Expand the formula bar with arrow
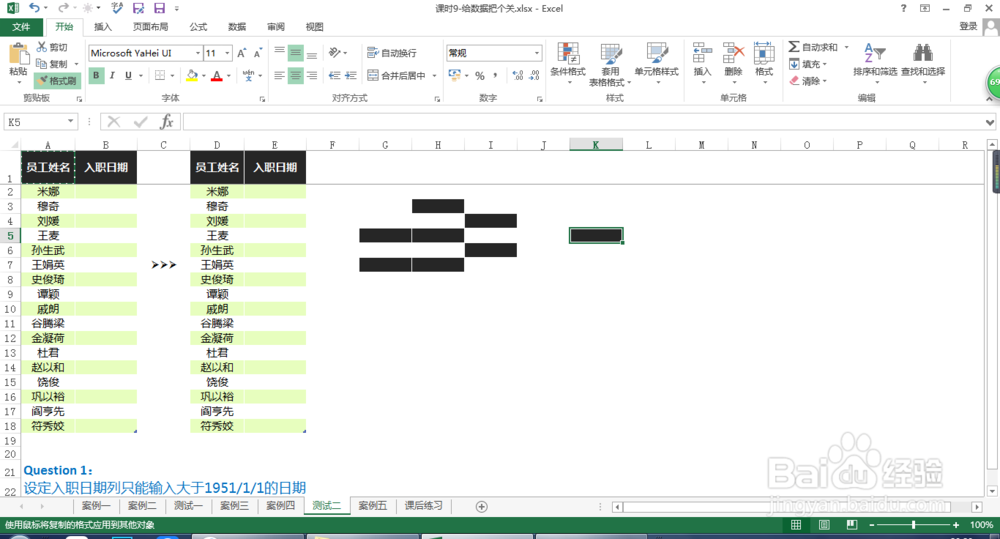 [989, 122]
